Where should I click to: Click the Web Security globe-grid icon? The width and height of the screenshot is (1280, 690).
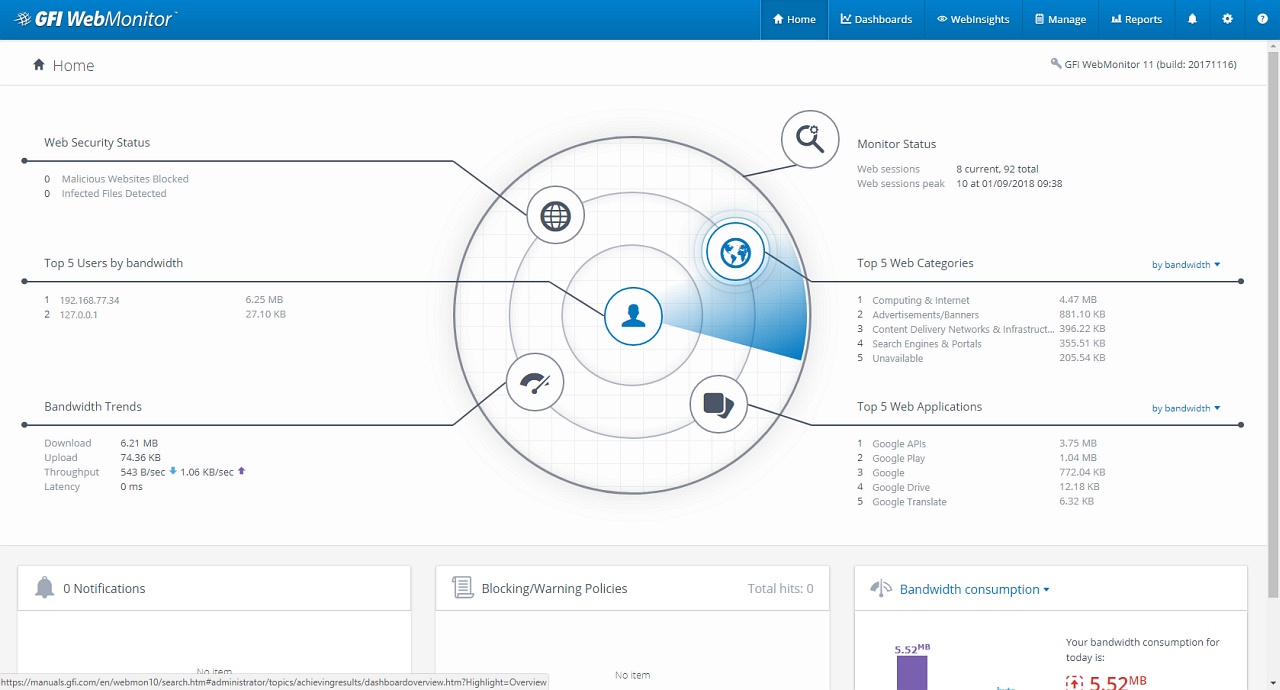[555, 215]
